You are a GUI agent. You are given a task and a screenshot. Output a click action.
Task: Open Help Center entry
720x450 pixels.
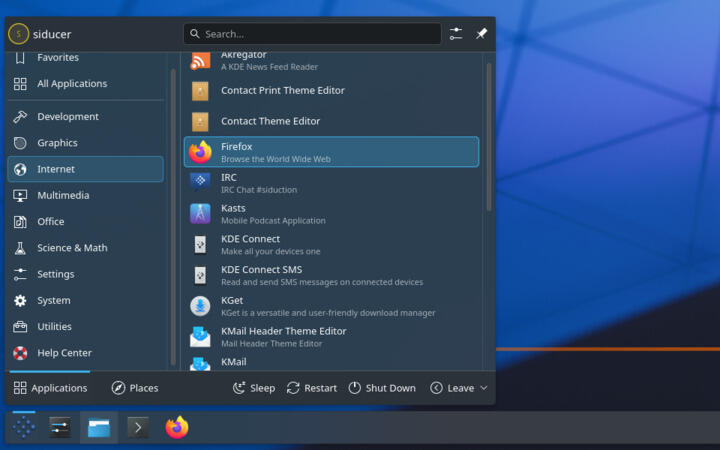tap(85, 353)
